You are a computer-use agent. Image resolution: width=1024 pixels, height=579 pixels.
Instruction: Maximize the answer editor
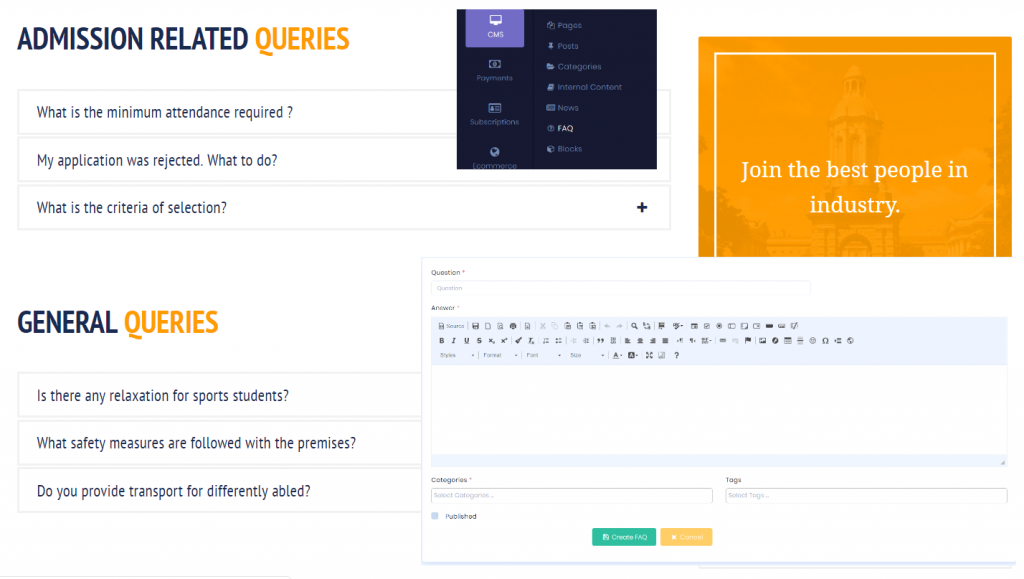pyautogui.click(x=649, y=356)
